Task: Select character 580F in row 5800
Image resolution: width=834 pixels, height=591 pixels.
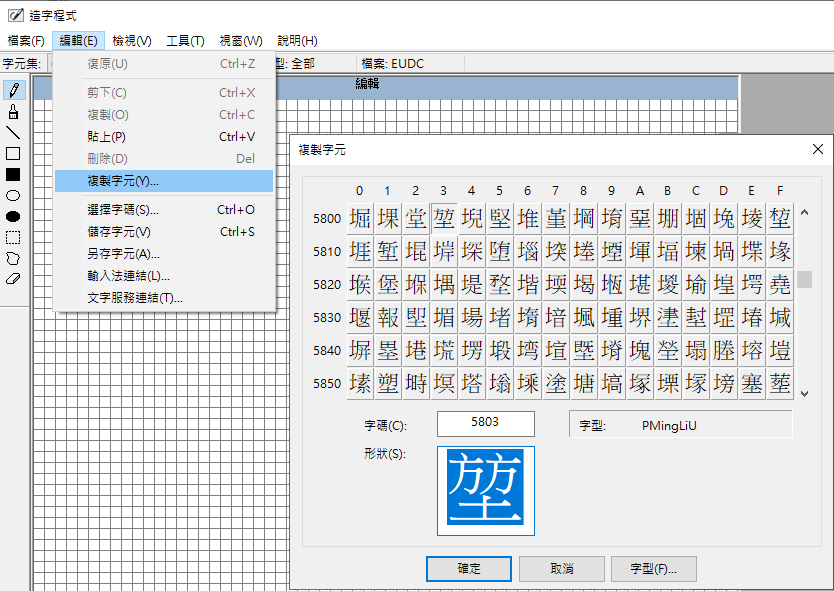Action: pos(780,218)
